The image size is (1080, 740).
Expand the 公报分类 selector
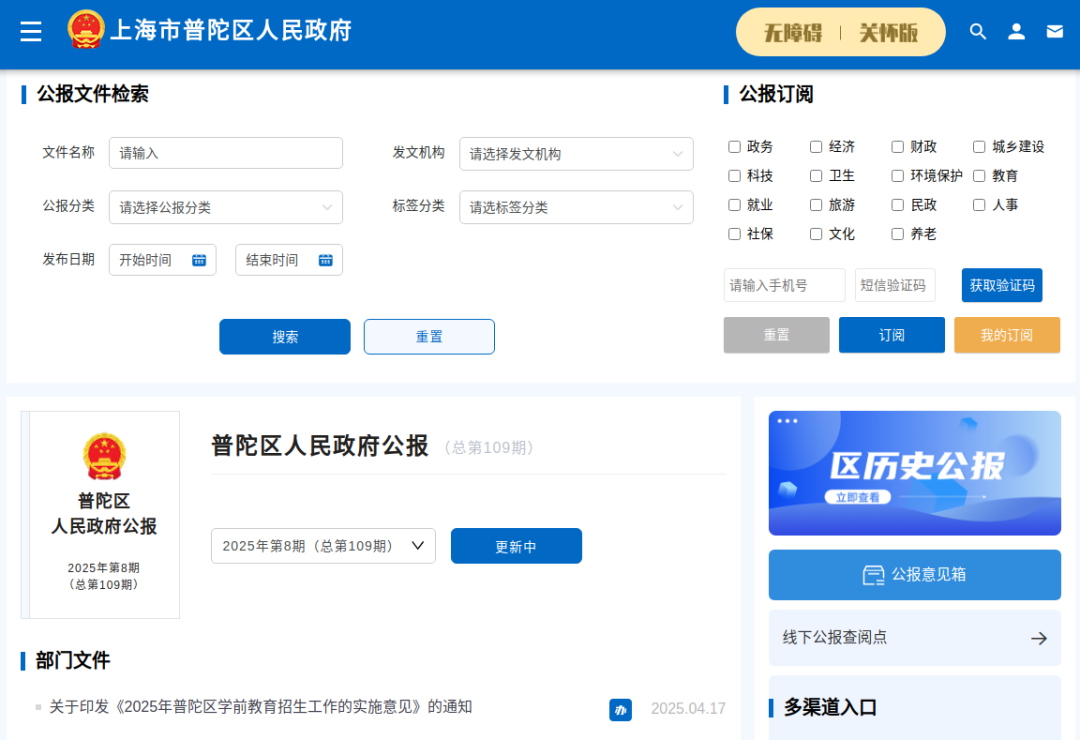[x=226, y=207]
